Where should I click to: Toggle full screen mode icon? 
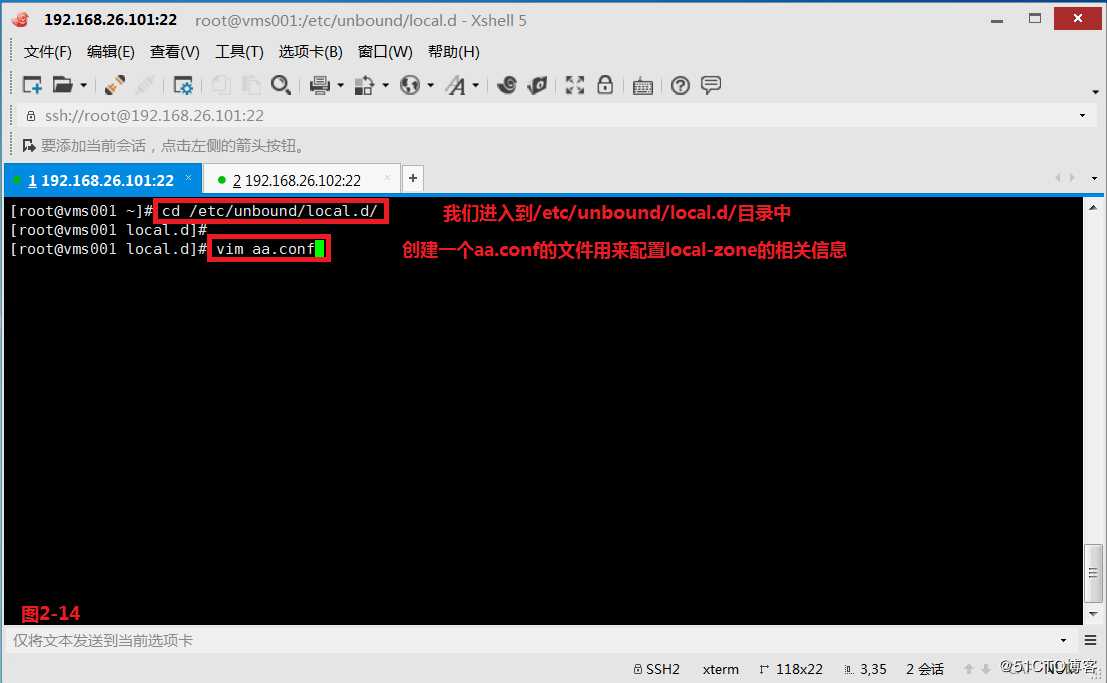(575, 85)
